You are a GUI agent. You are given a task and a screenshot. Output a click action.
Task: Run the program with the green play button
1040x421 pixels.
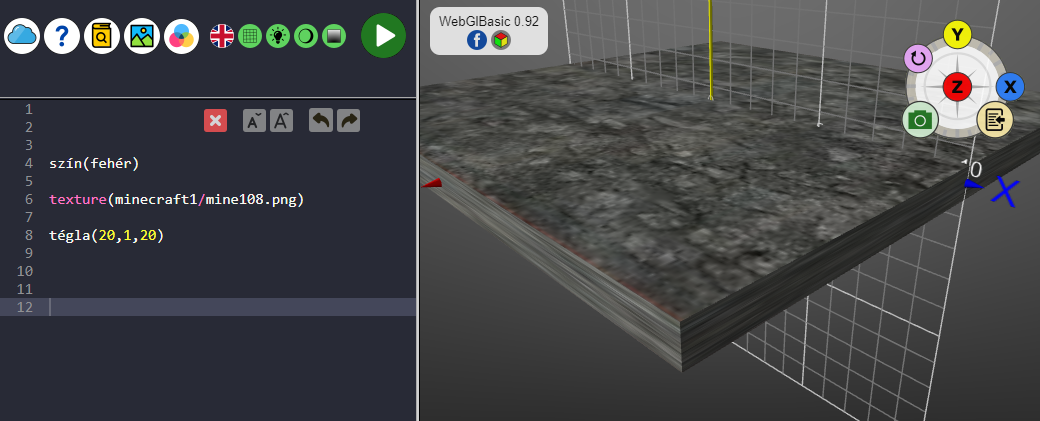[x=383, y=36]
